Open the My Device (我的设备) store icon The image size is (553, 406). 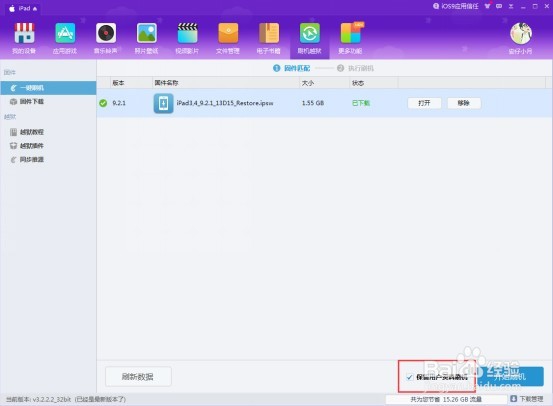24,33
